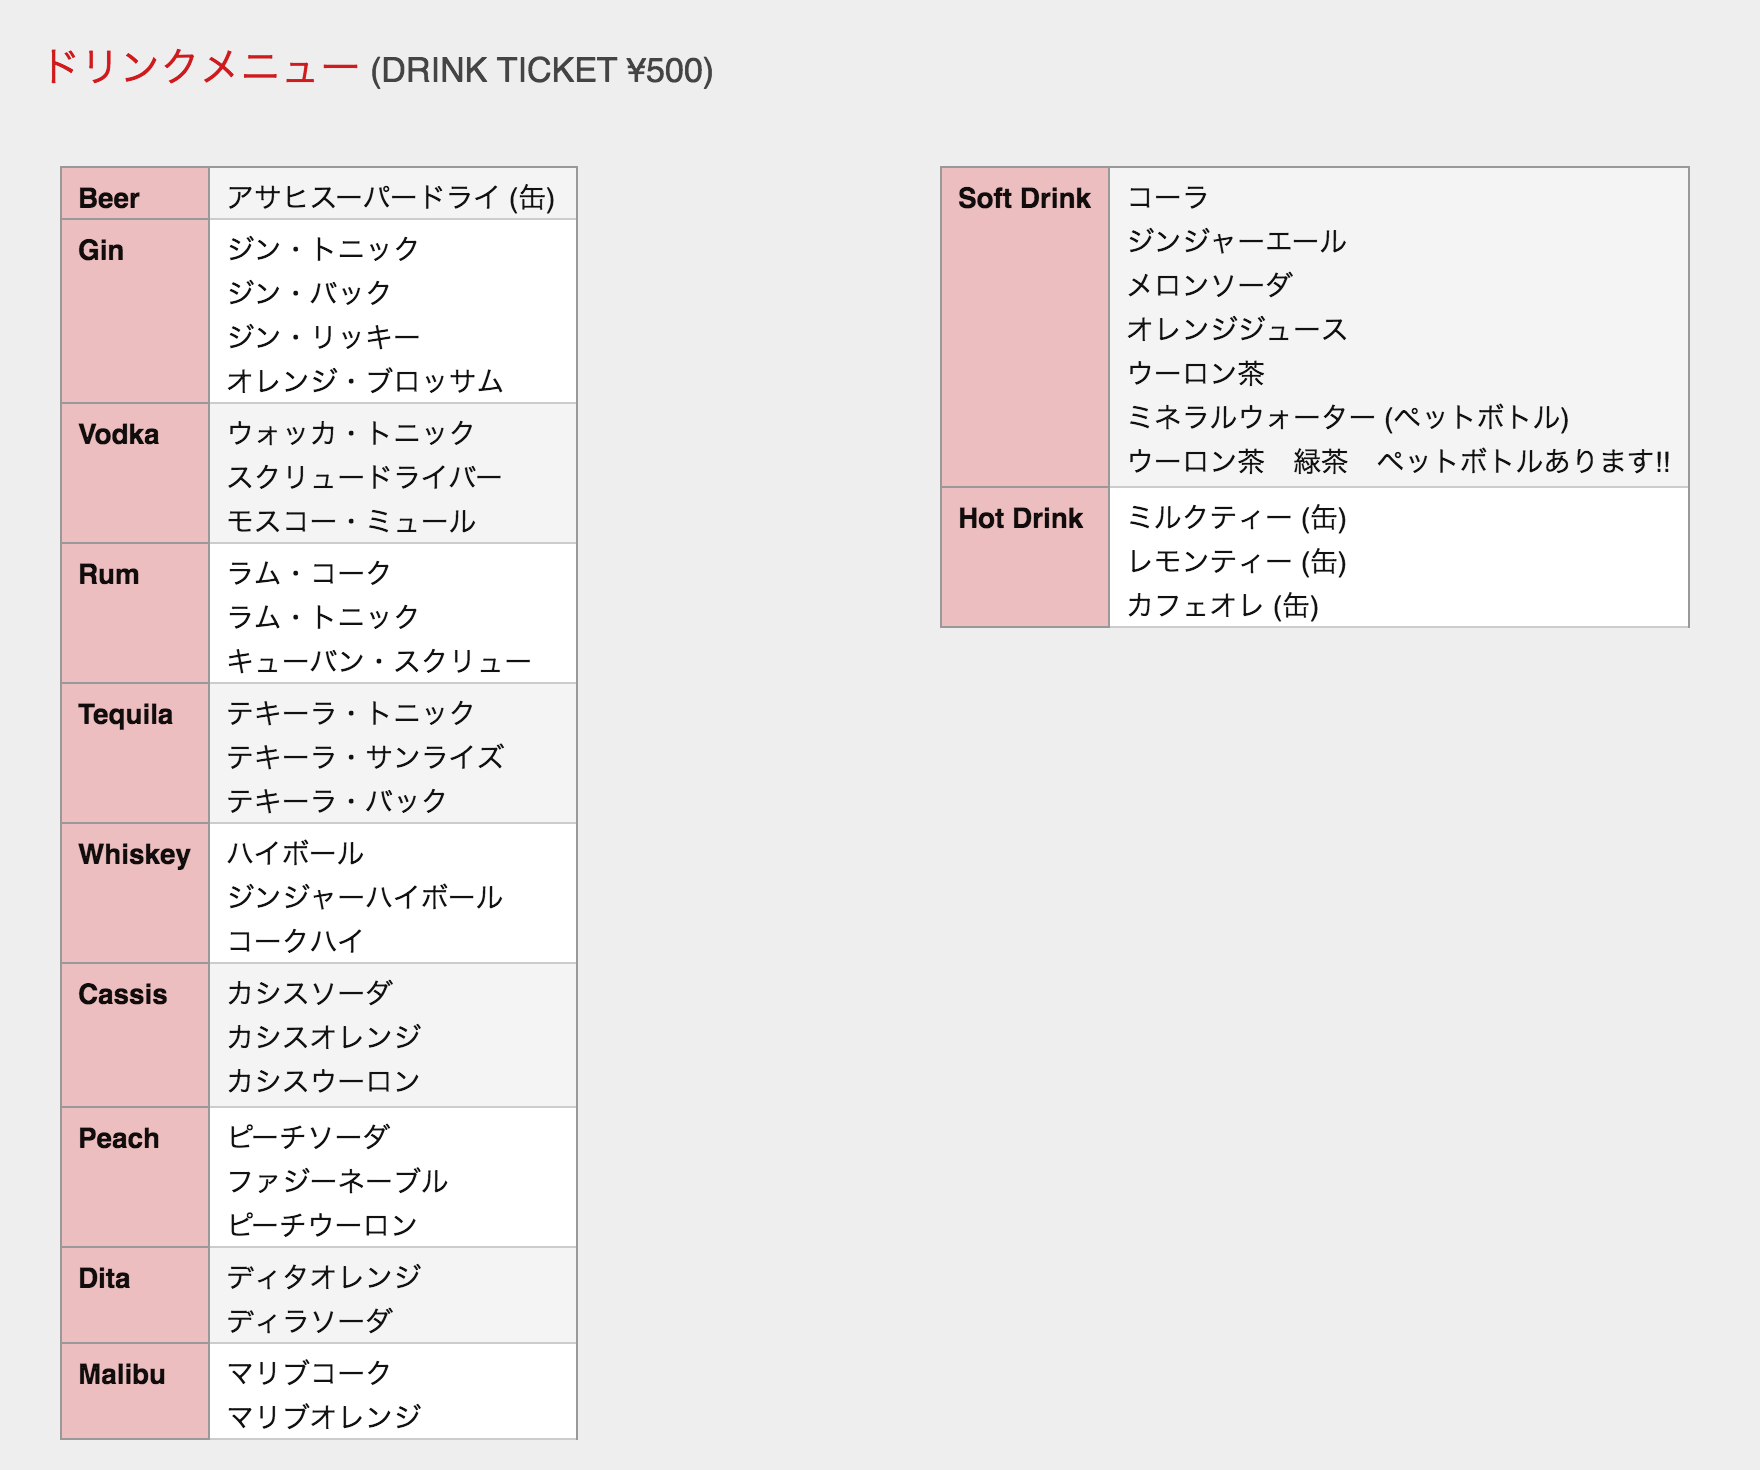
Task: Click the DRINK TICKET ¥500 text
Action: pyautogui.click(x=541, y=71)
